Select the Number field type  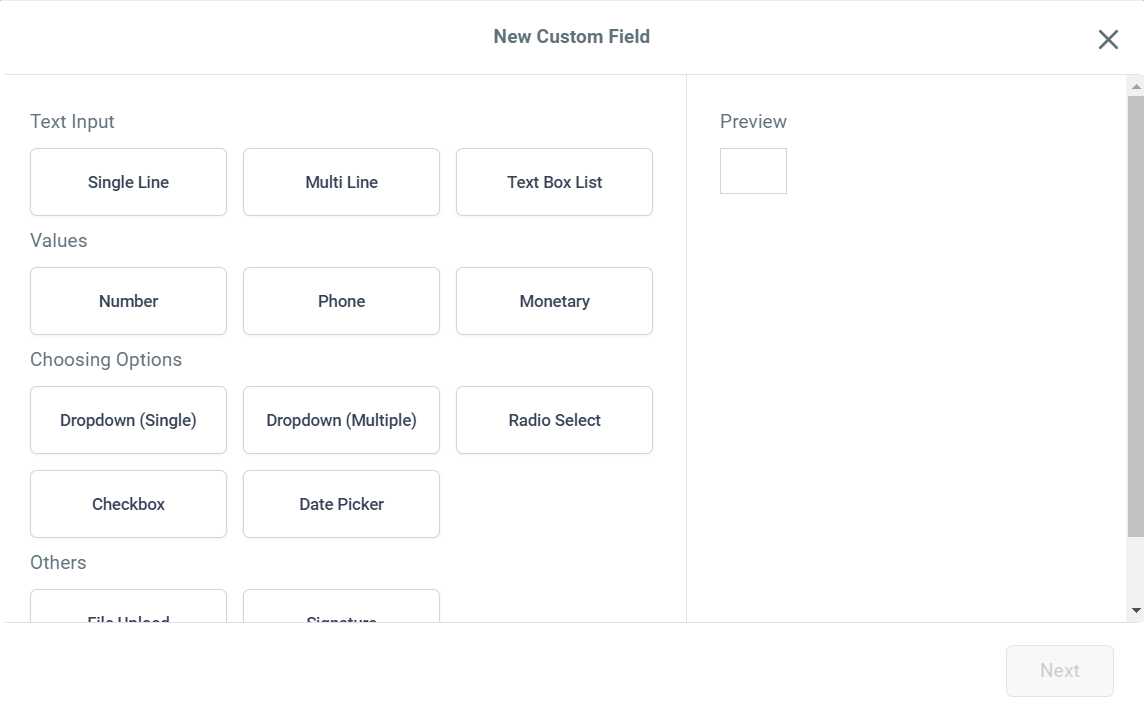click(128, 301)
